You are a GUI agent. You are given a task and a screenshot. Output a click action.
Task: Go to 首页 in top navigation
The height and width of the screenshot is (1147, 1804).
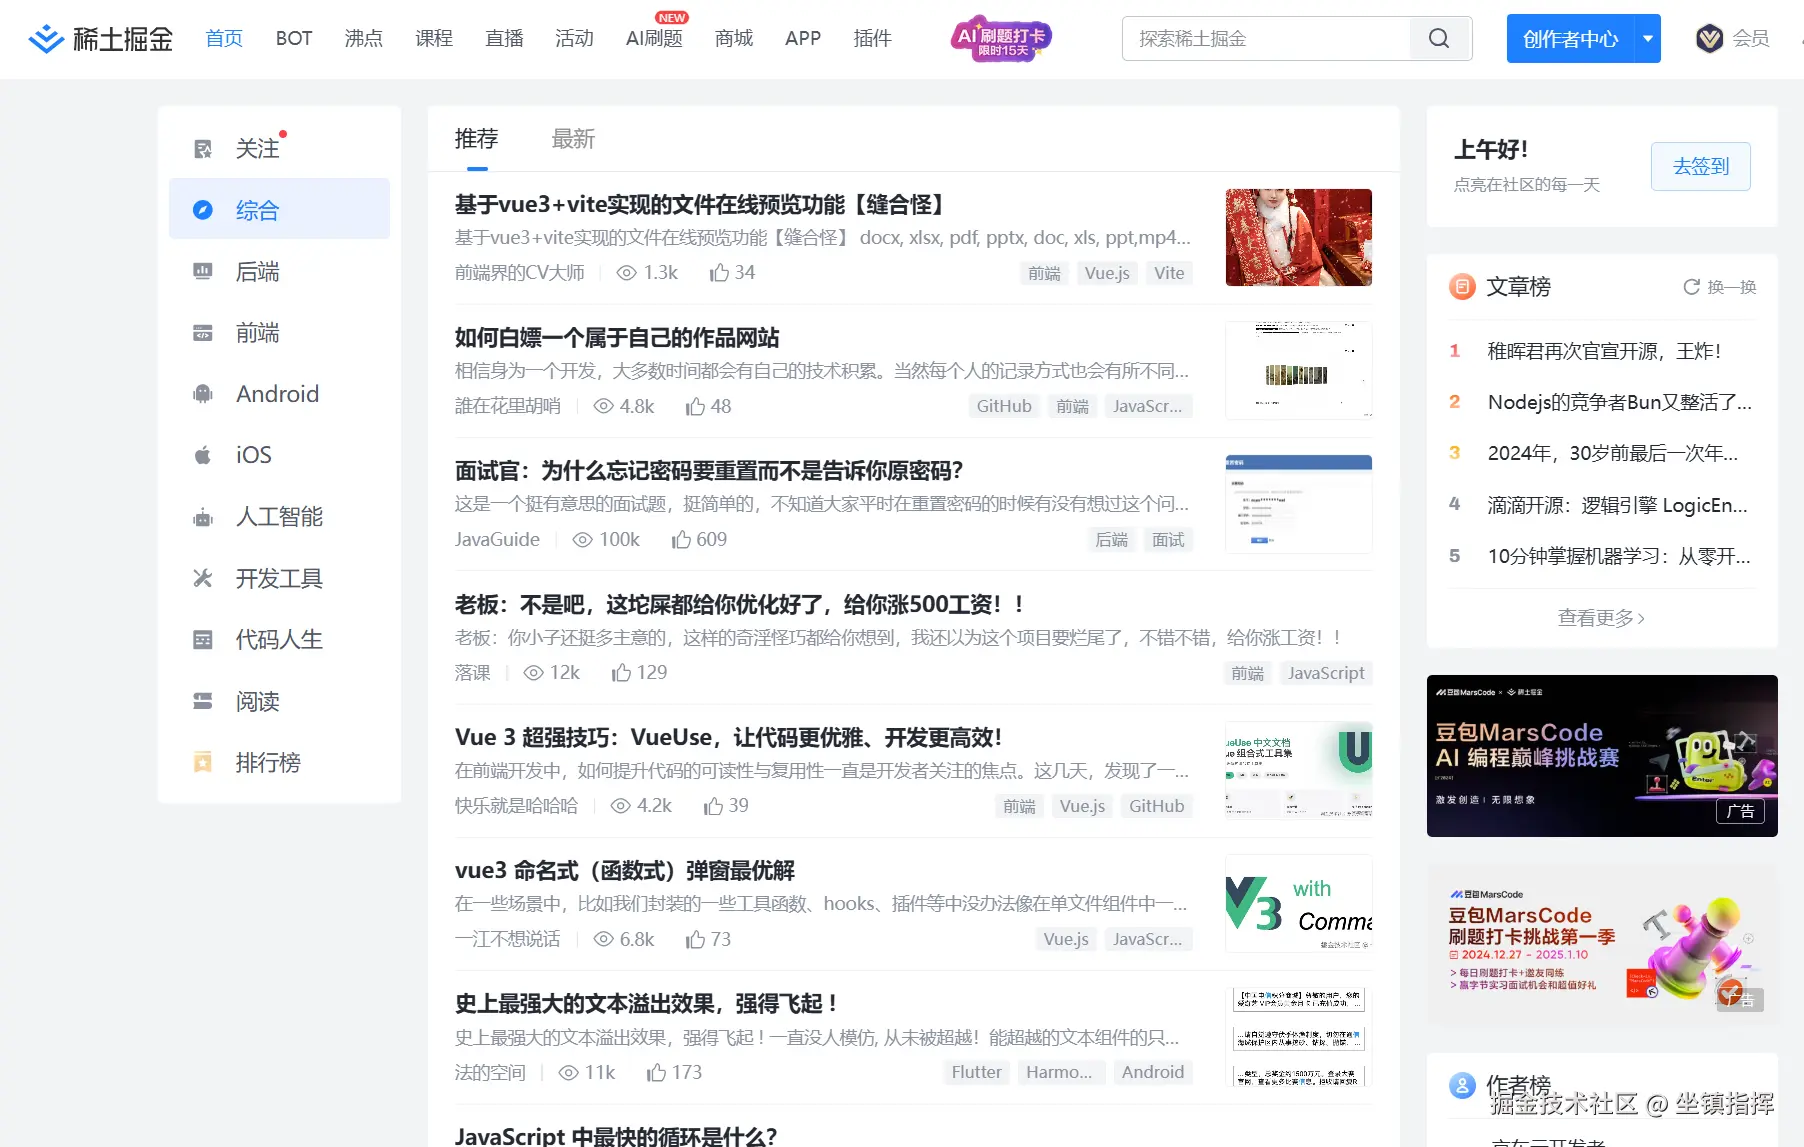click(x=224, y=38)
